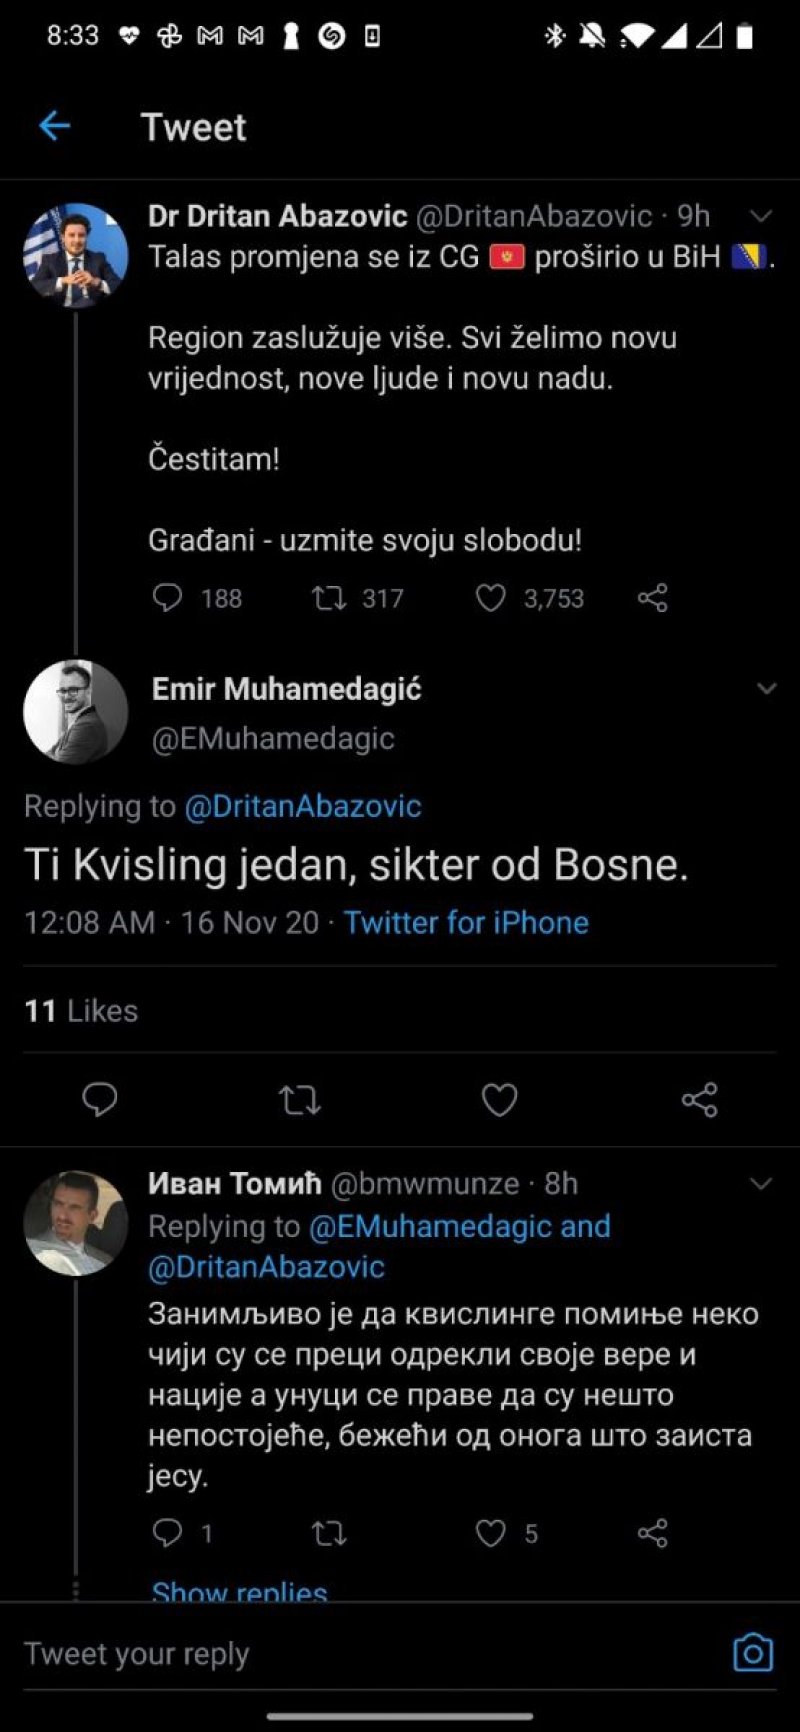Open options chevron on Иван Томић's reply
This screenshot has width=800, height=1732.
click(x=761, y=1184)
